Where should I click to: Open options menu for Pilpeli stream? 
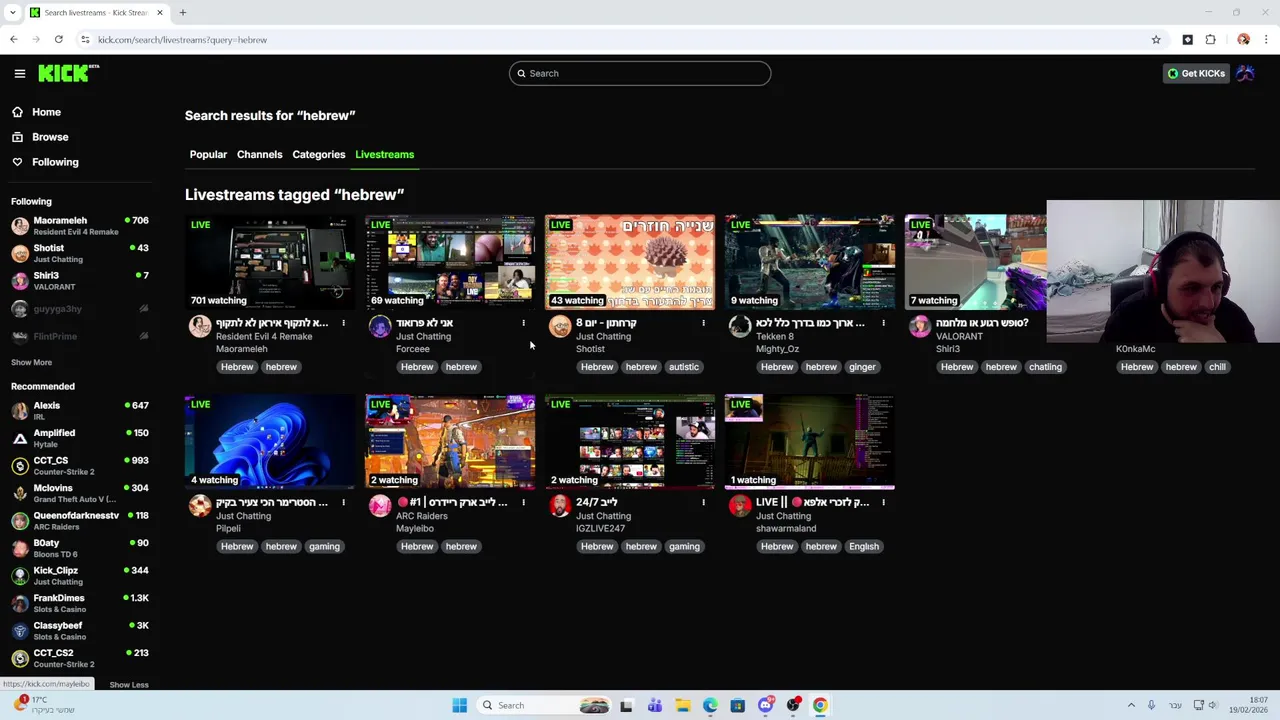point(343,503)
